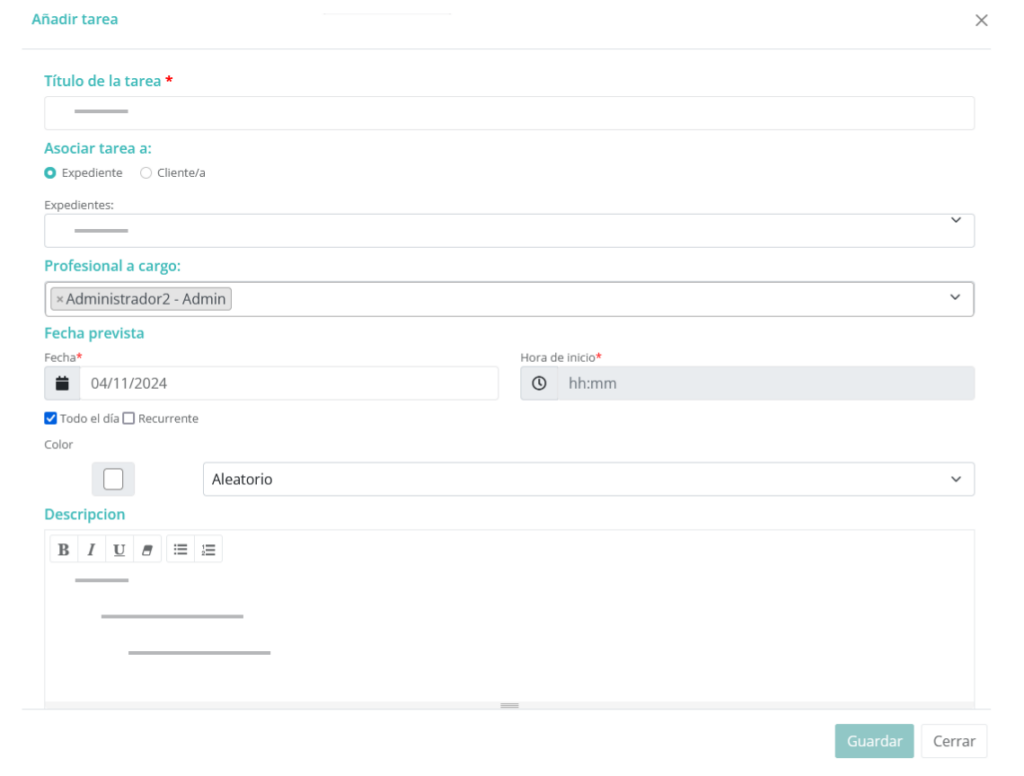Click the eraser clear-format icon

[146, 549]
